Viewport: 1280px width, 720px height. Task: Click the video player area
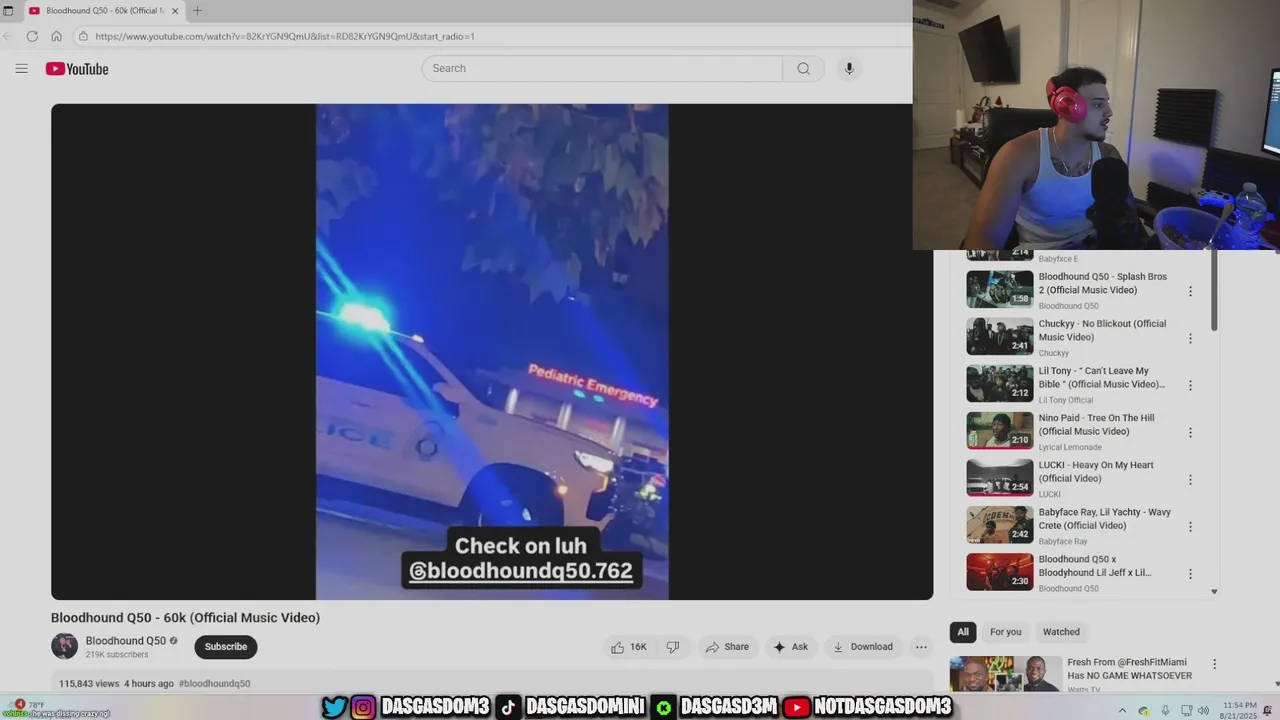coord(492,352)
